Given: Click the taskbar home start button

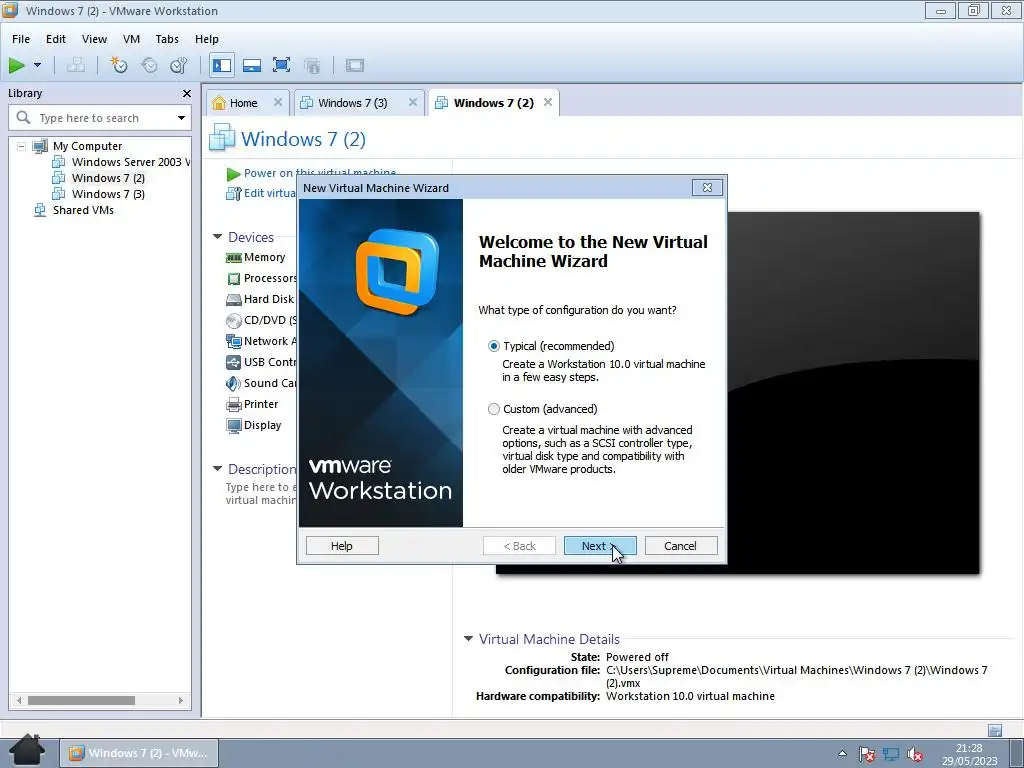Looking at the screenshot, I should pos(27,750).
